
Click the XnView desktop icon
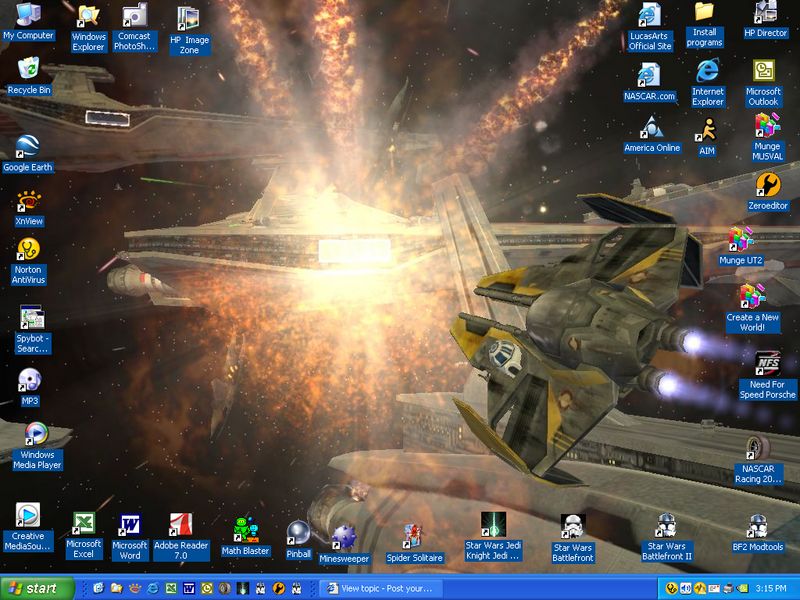(x=29, y=208)
